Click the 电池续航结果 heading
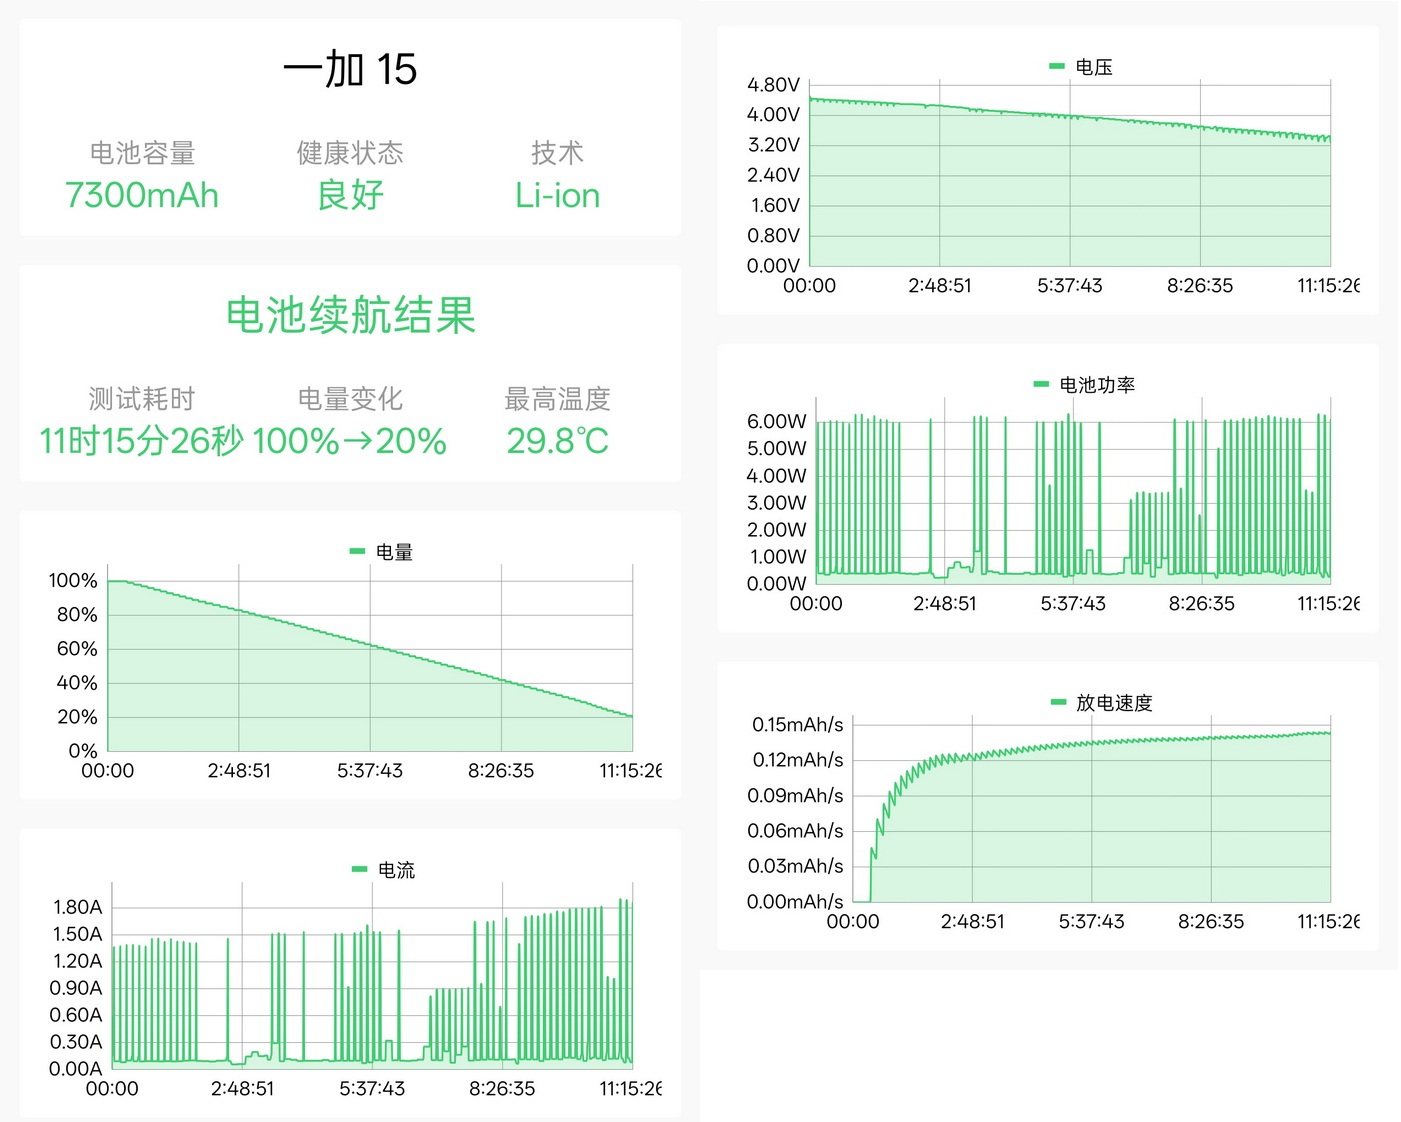The width and height of the screenshot is (1401, 1122). 350,315
